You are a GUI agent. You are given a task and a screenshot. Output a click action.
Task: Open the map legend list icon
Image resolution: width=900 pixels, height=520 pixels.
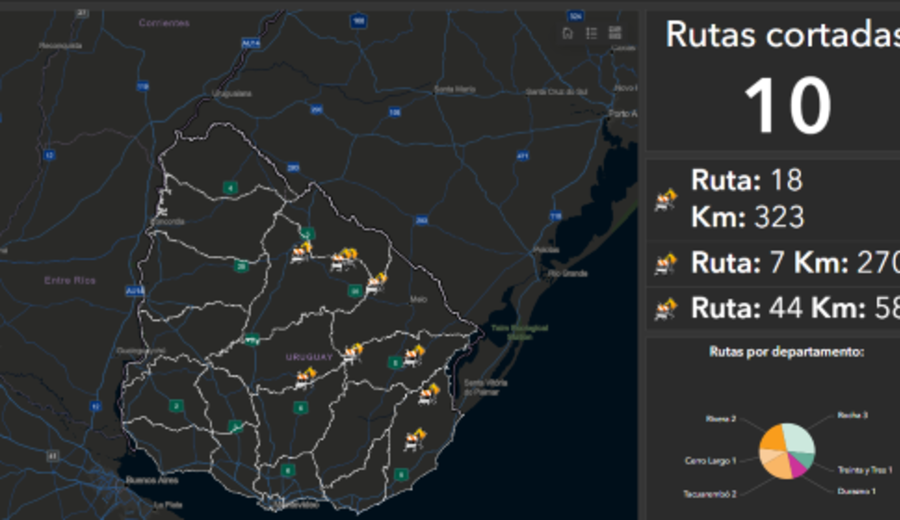point(591,33)
